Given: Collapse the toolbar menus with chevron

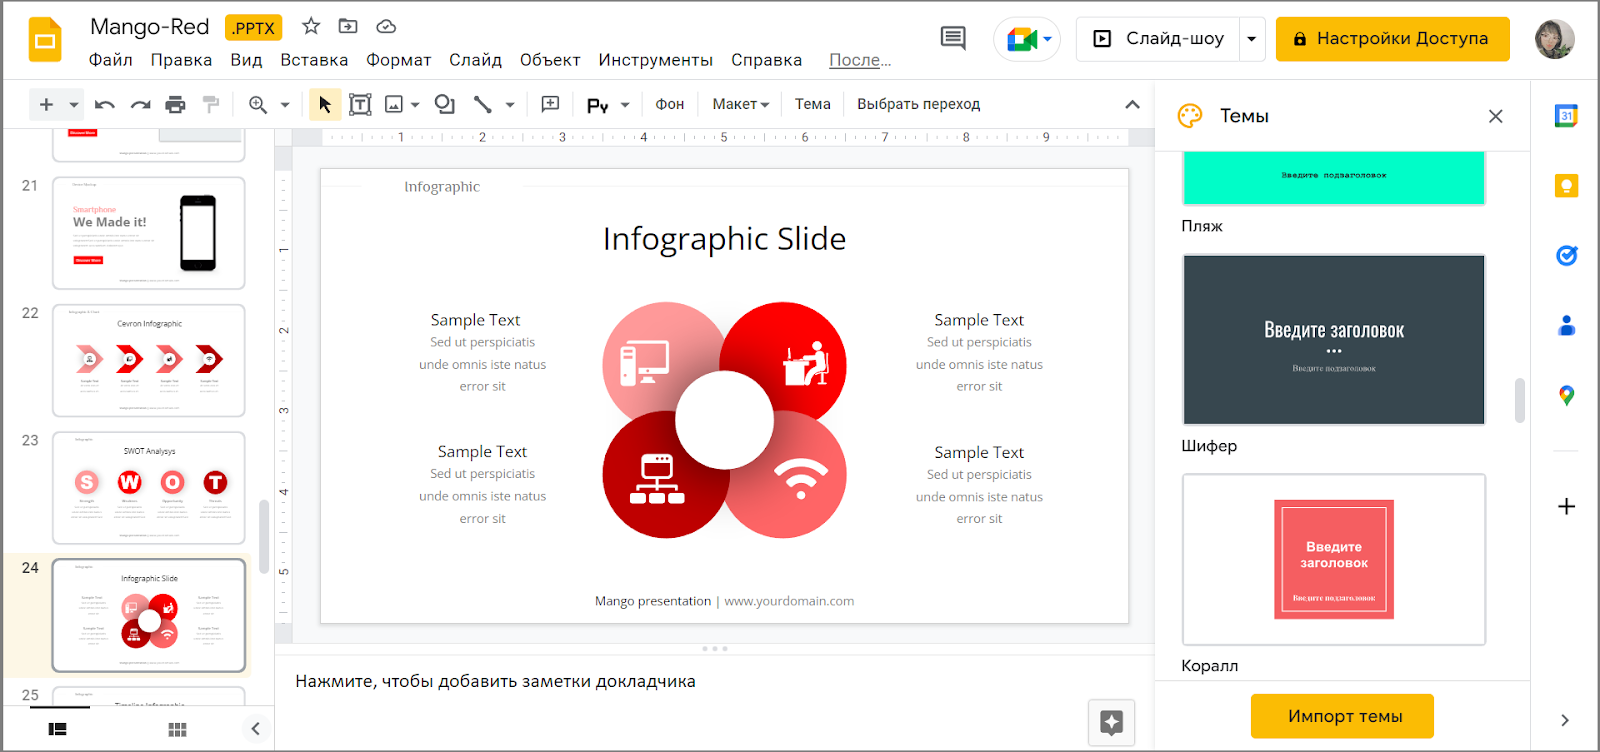Looking at the screenshot, I should 1132,104.
